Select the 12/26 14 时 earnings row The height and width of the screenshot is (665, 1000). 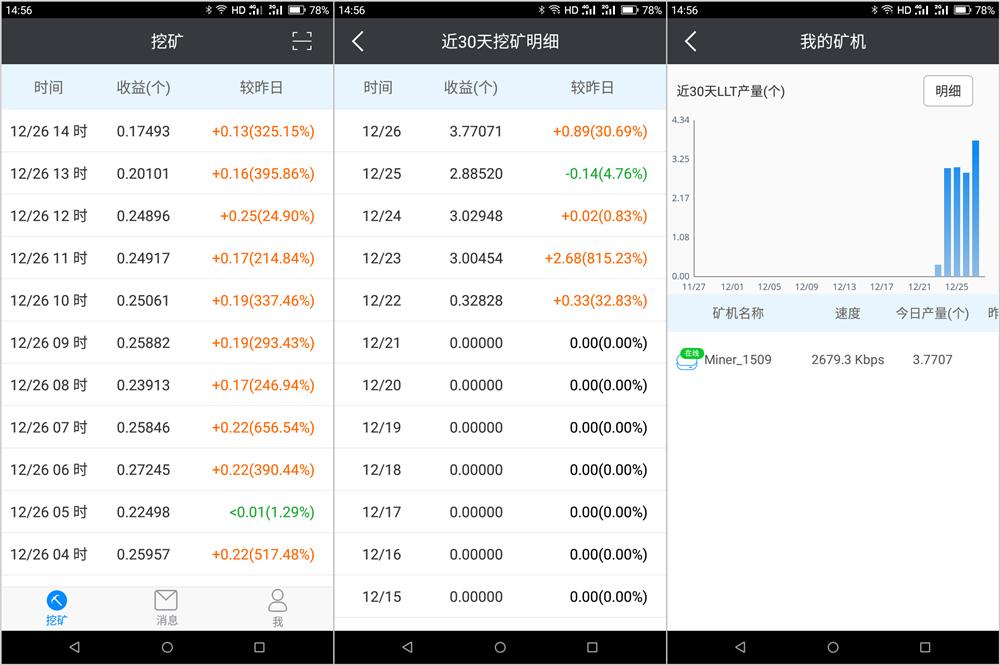166,131
